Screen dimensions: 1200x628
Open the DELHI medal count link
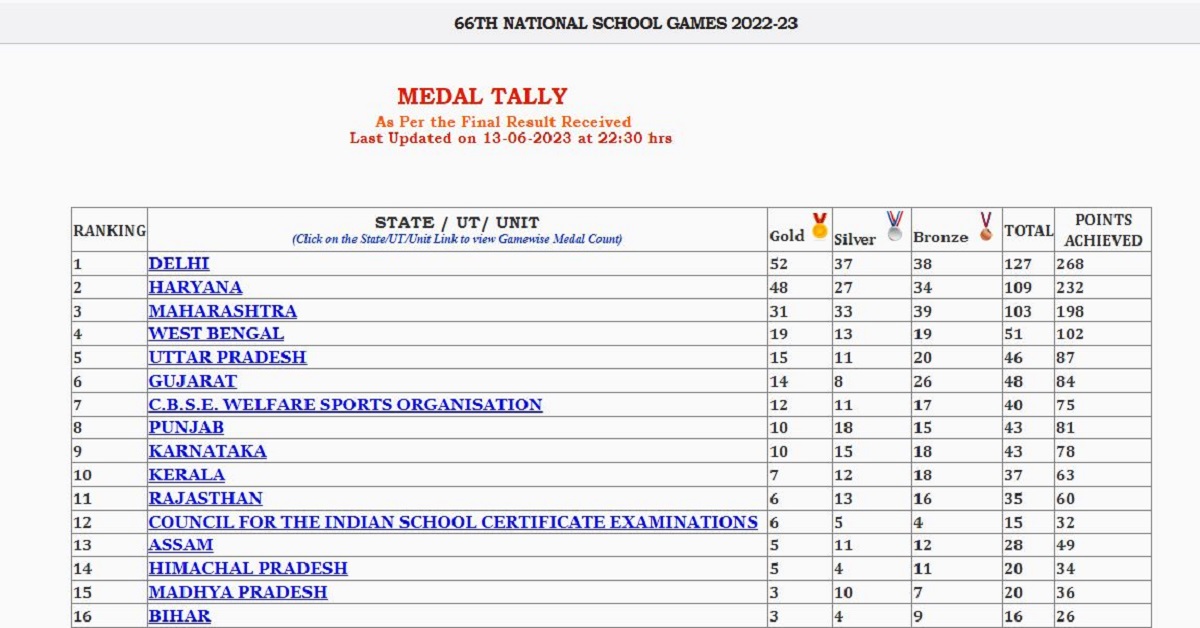179,264
